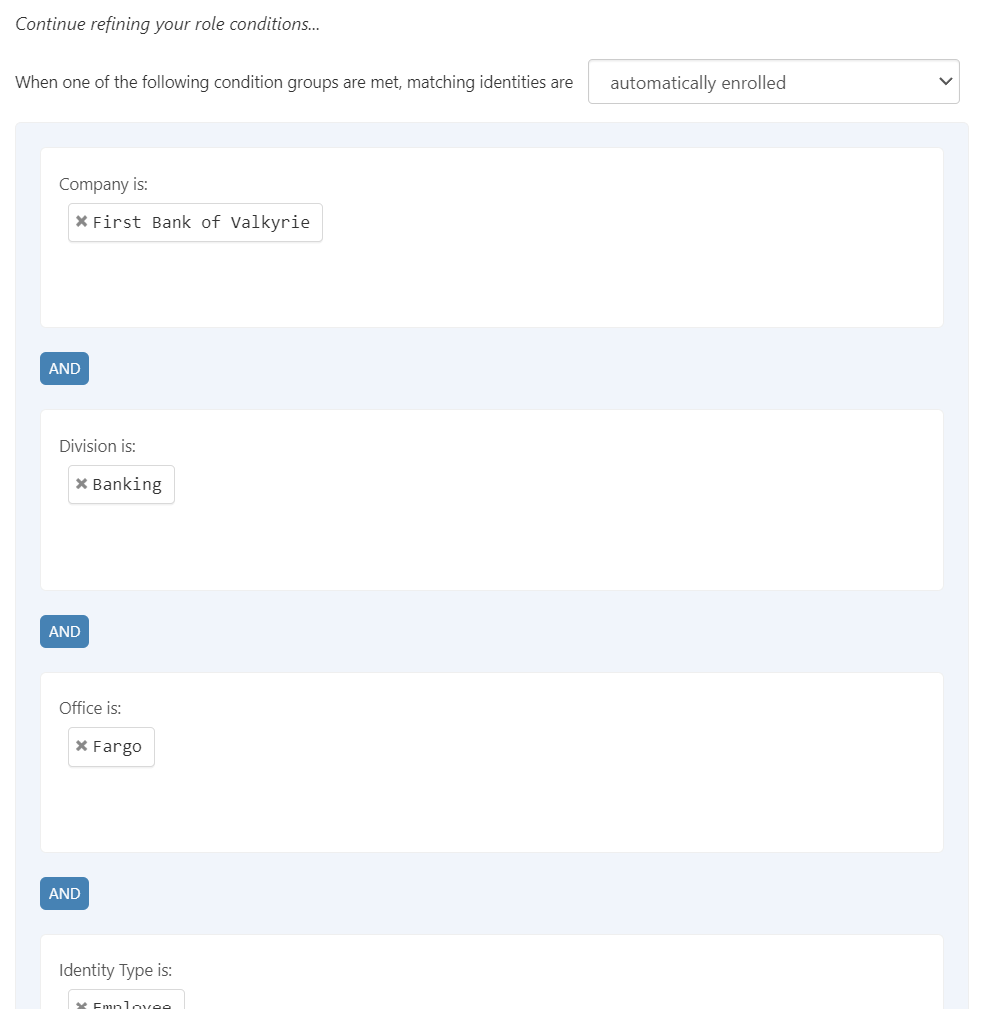Image resolution: width=982 pixels, height=1009 pixels.
Task: Toggle the AND operator below the Division condition
Action: click(64, 632)
